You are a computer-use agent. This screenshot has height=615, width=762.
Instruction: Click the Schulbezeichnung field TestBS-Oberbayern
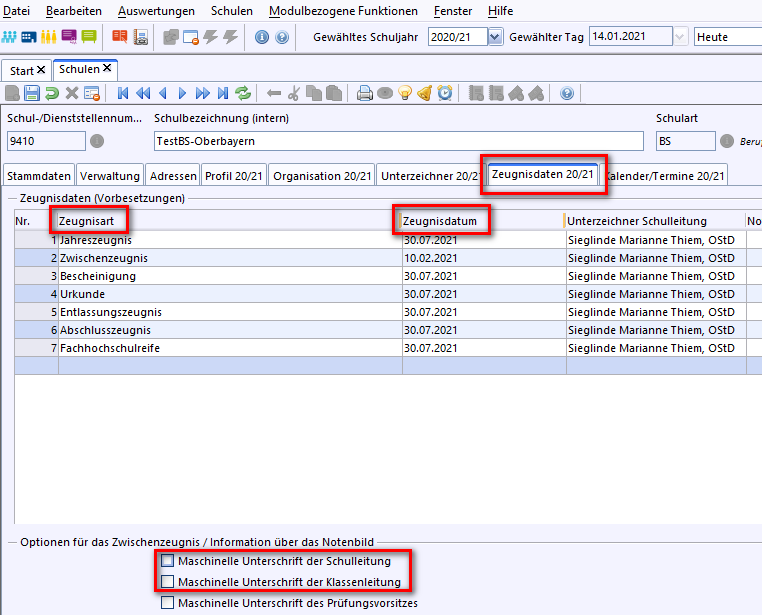[x=398, y=141]
